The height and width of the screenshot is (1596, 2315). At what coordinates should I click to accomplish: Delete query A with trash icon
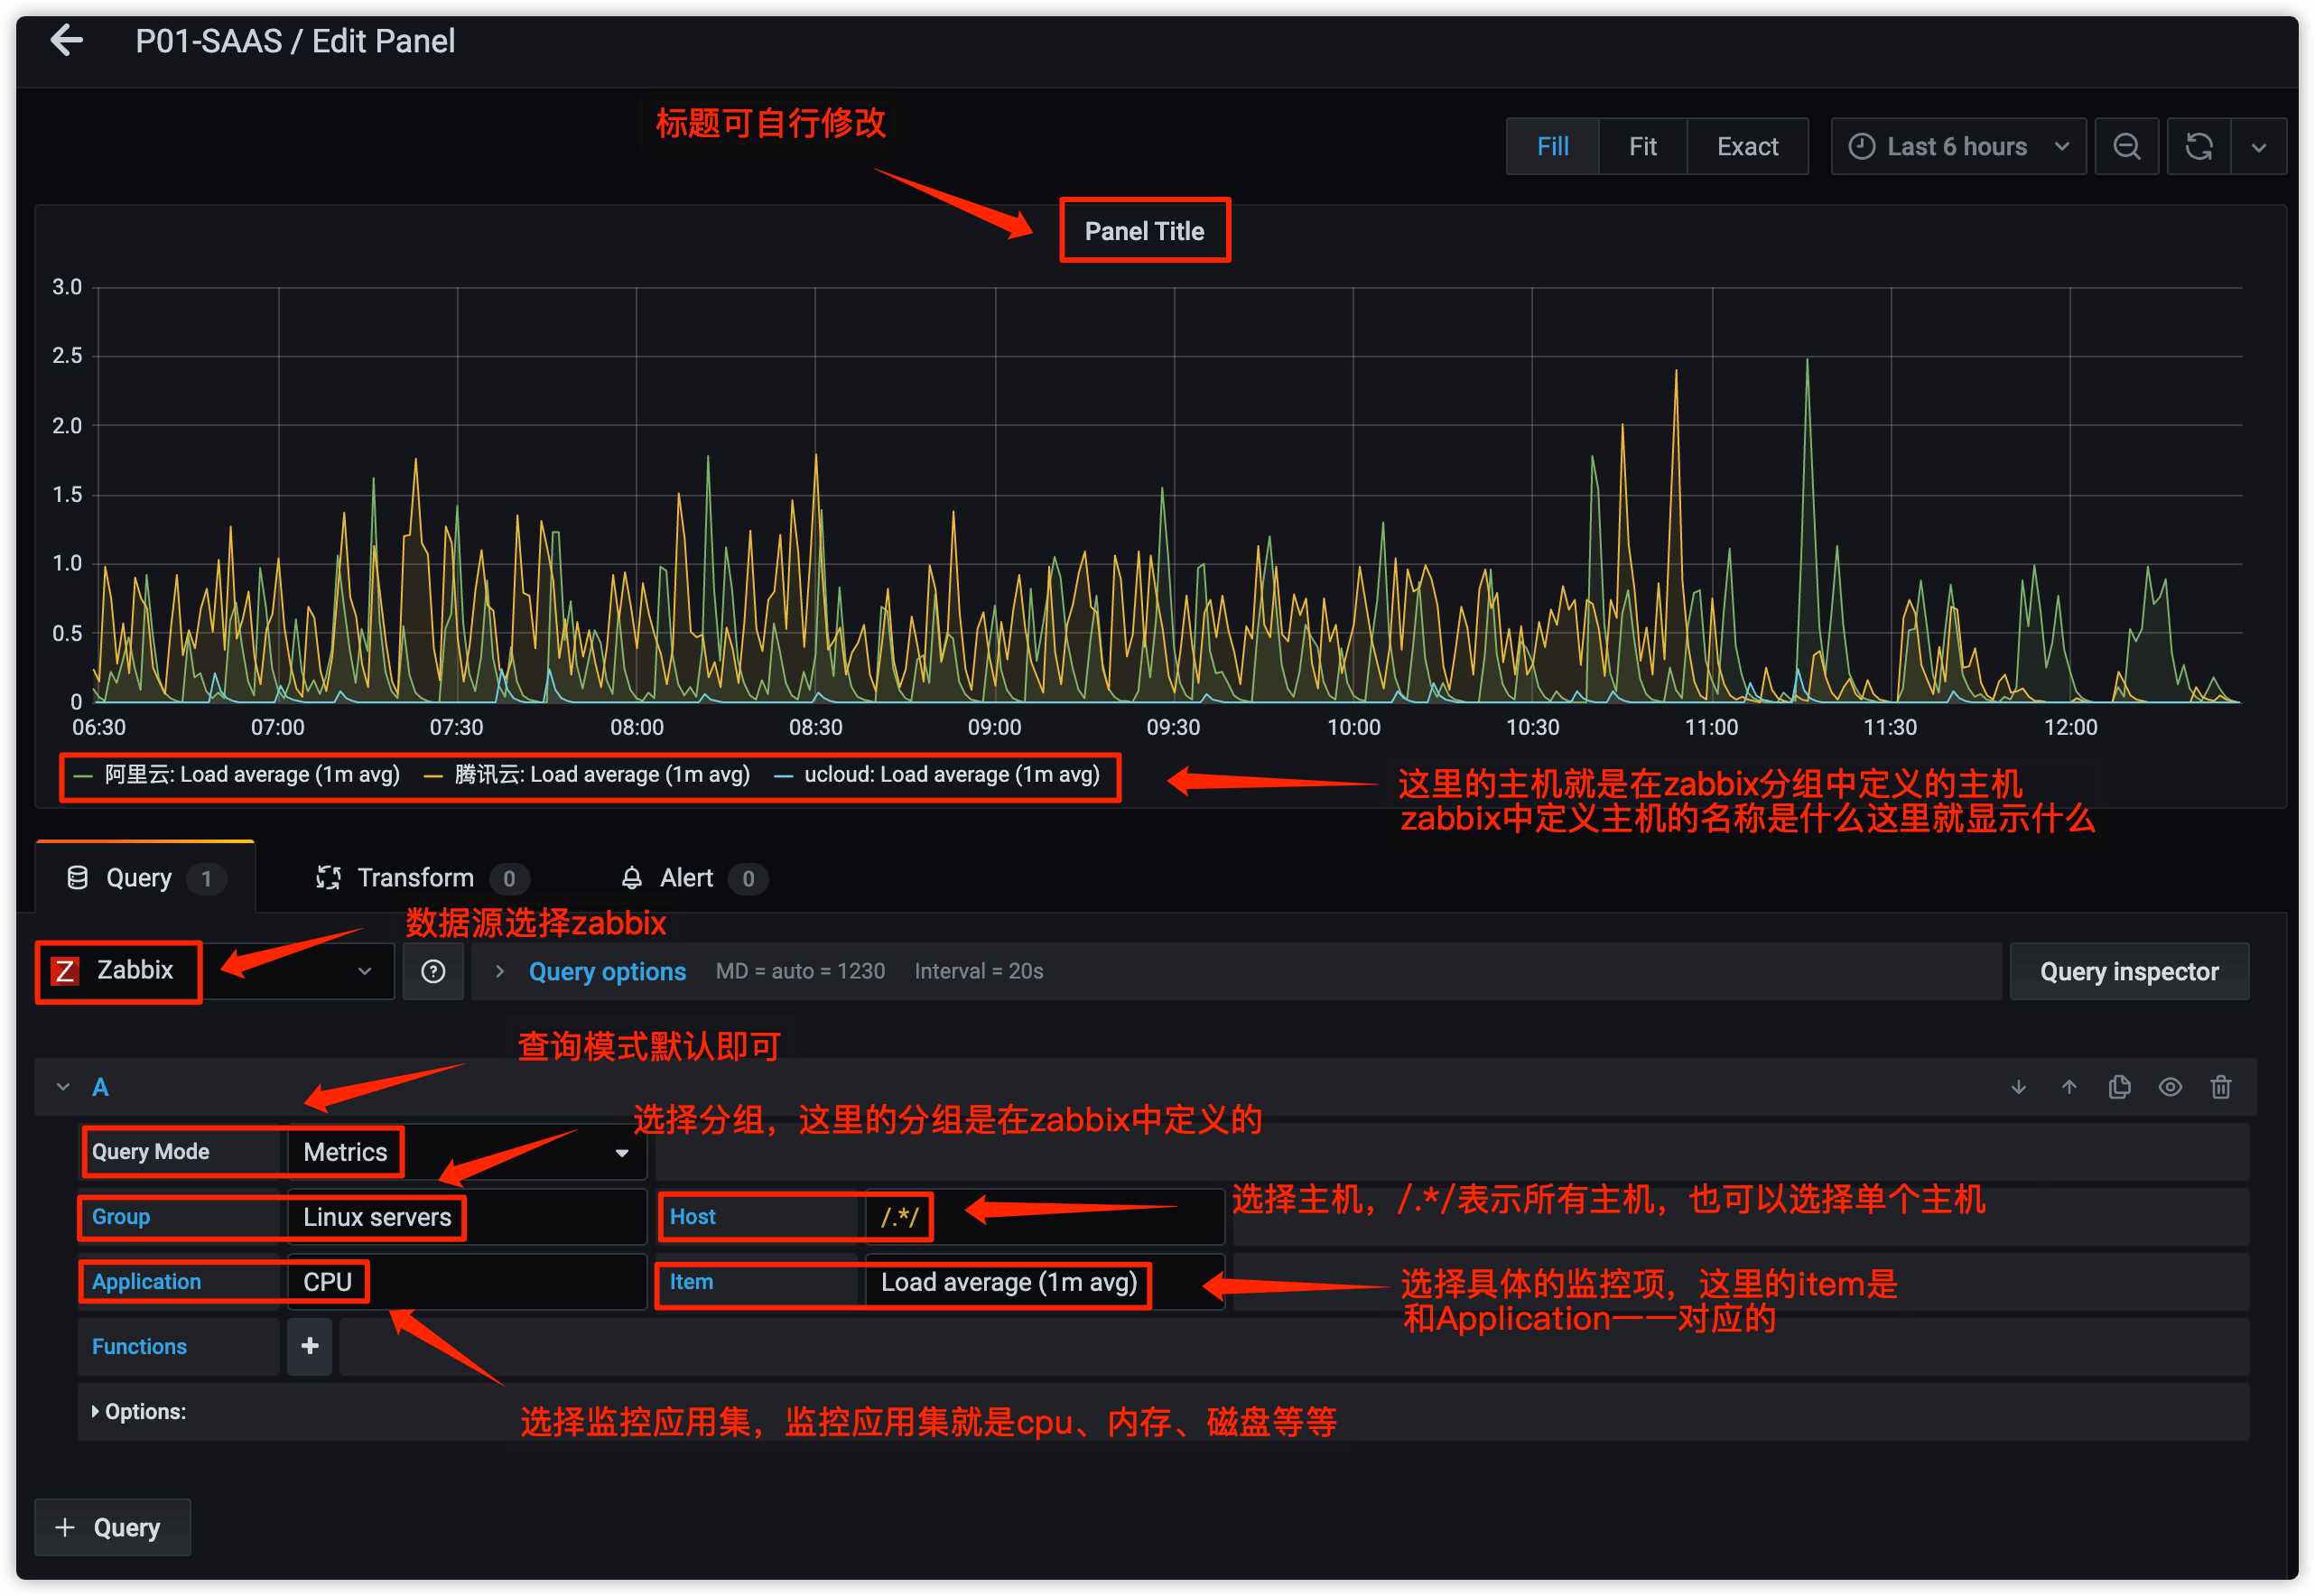(2220, 1087)
